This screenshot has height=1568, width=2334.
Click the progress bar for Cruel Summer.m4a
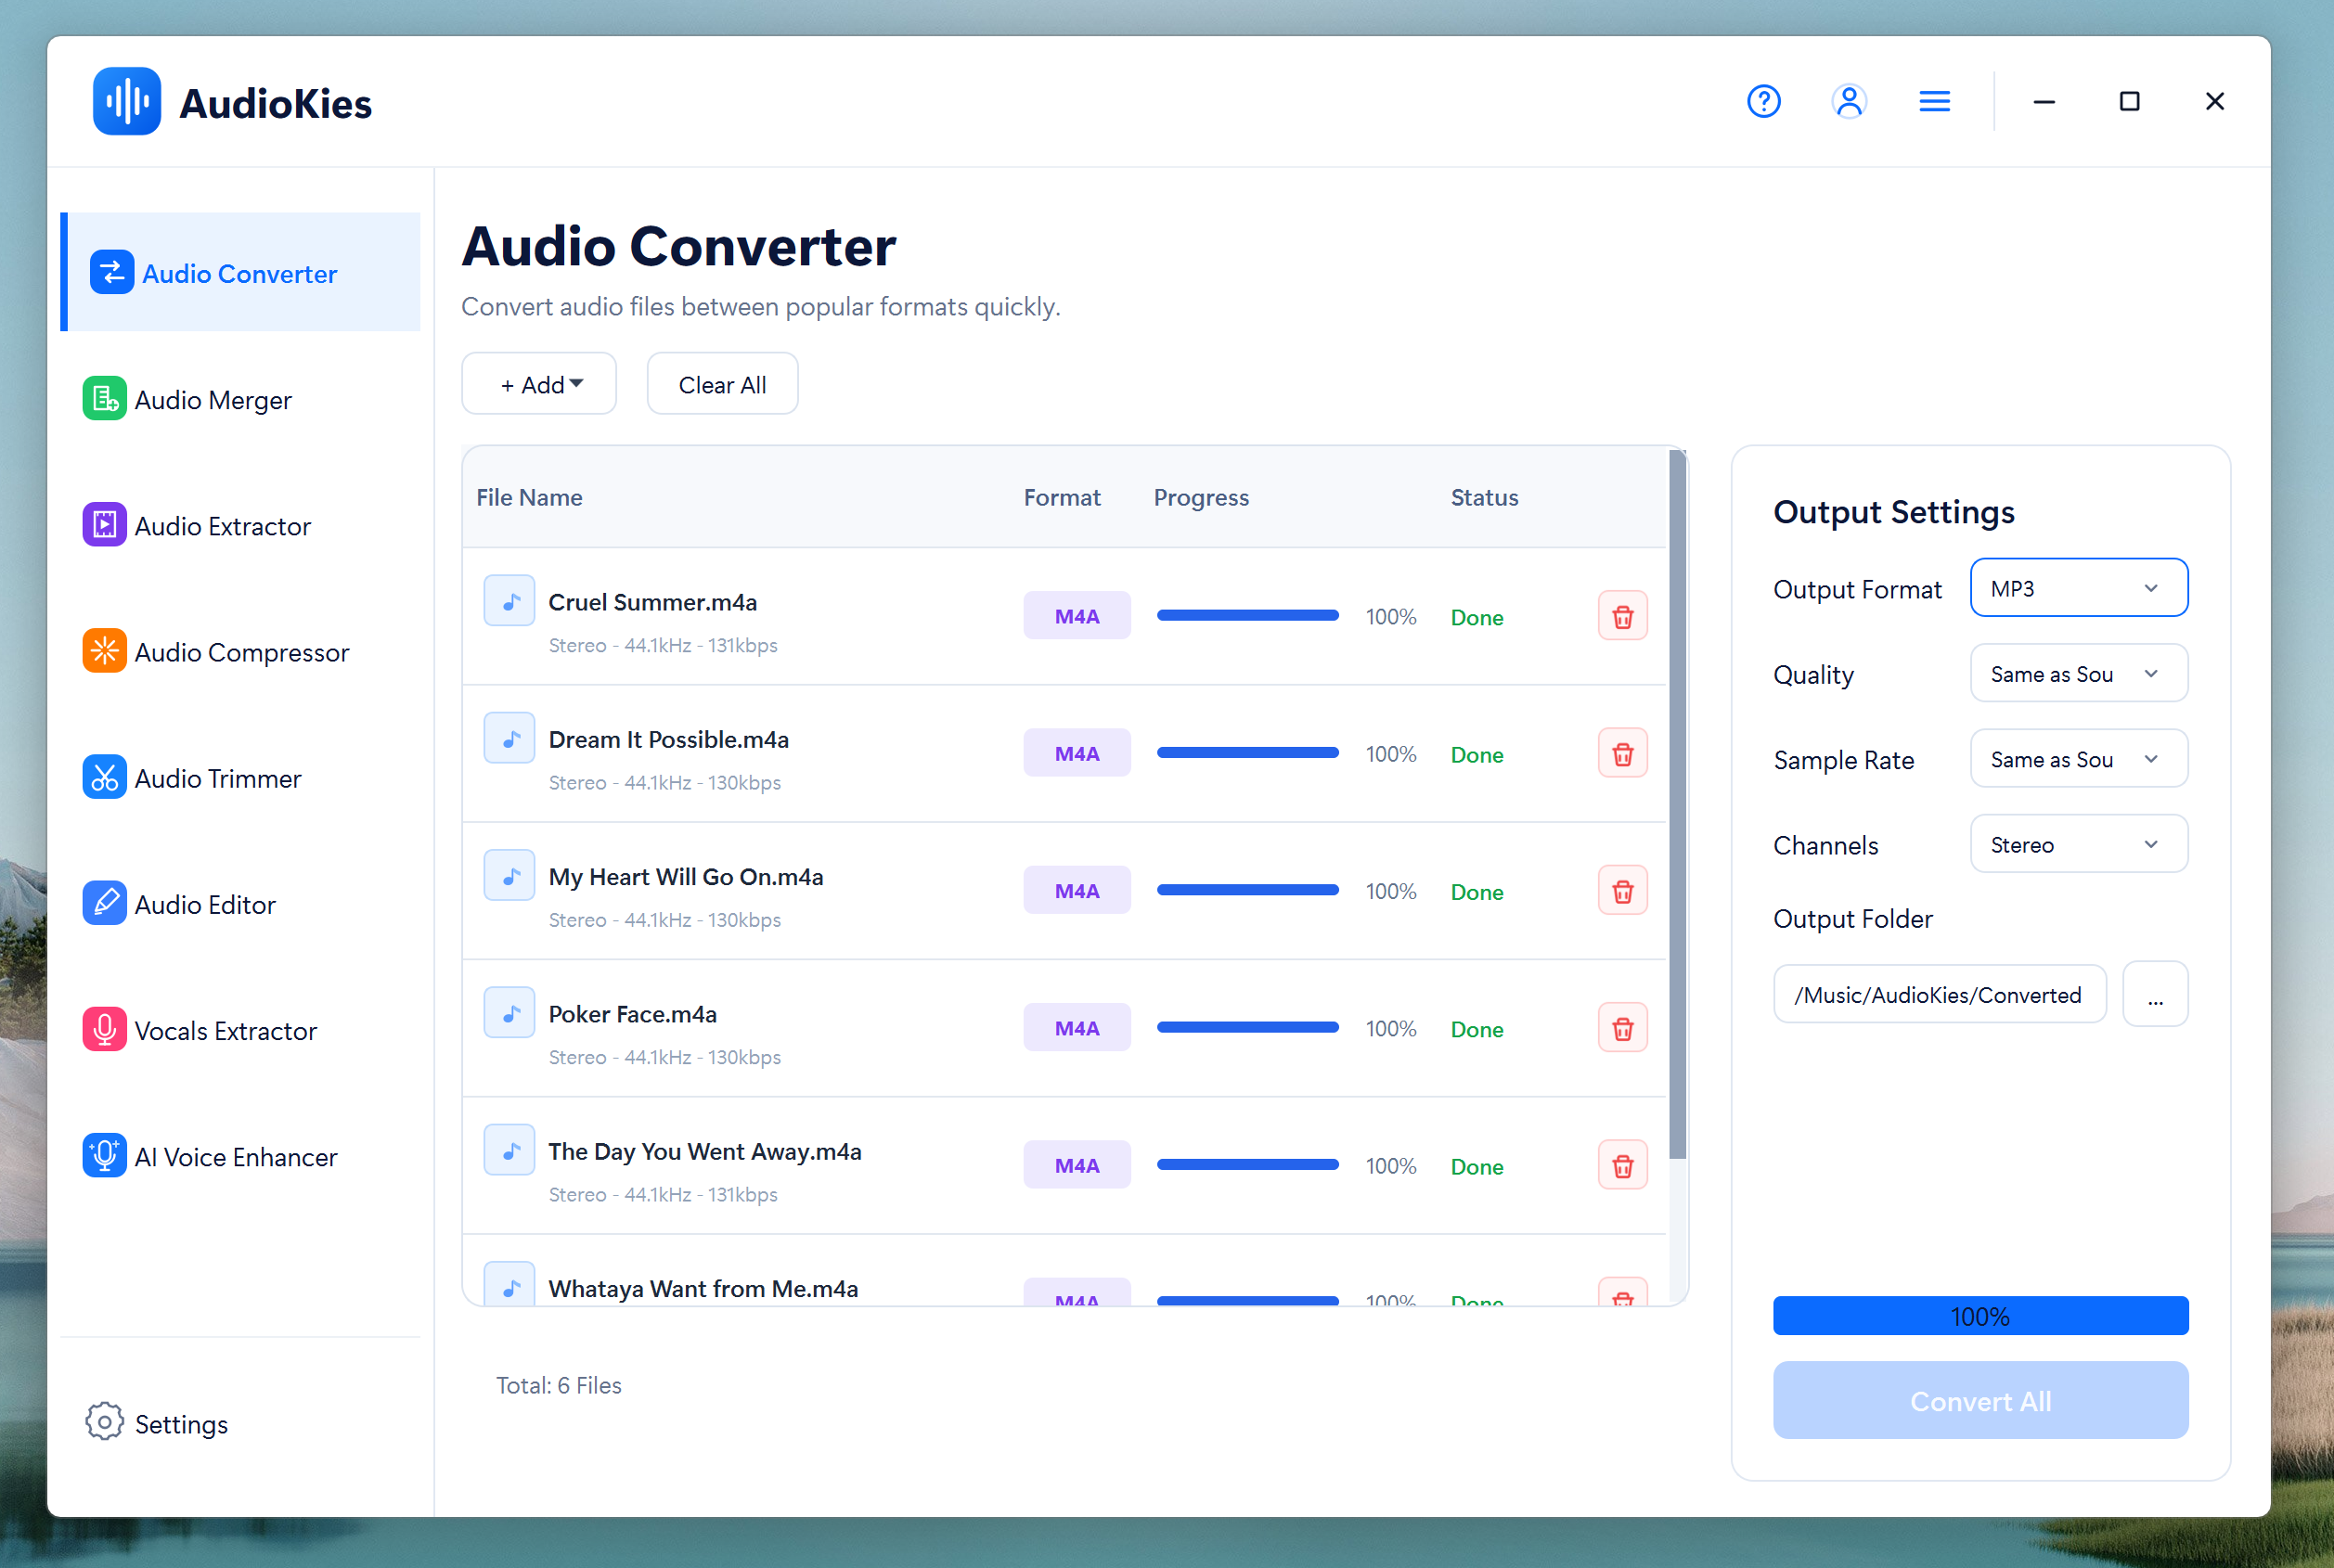click(x=1247, y=616)
